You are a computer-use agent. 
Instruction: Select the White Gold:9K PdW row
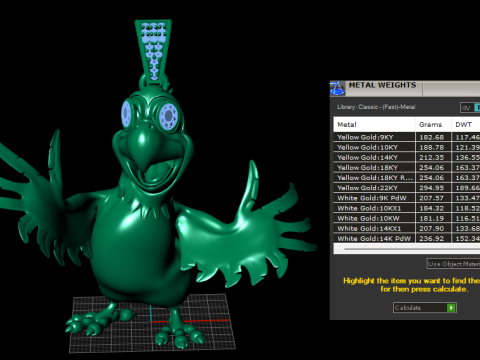coord(407,198)
